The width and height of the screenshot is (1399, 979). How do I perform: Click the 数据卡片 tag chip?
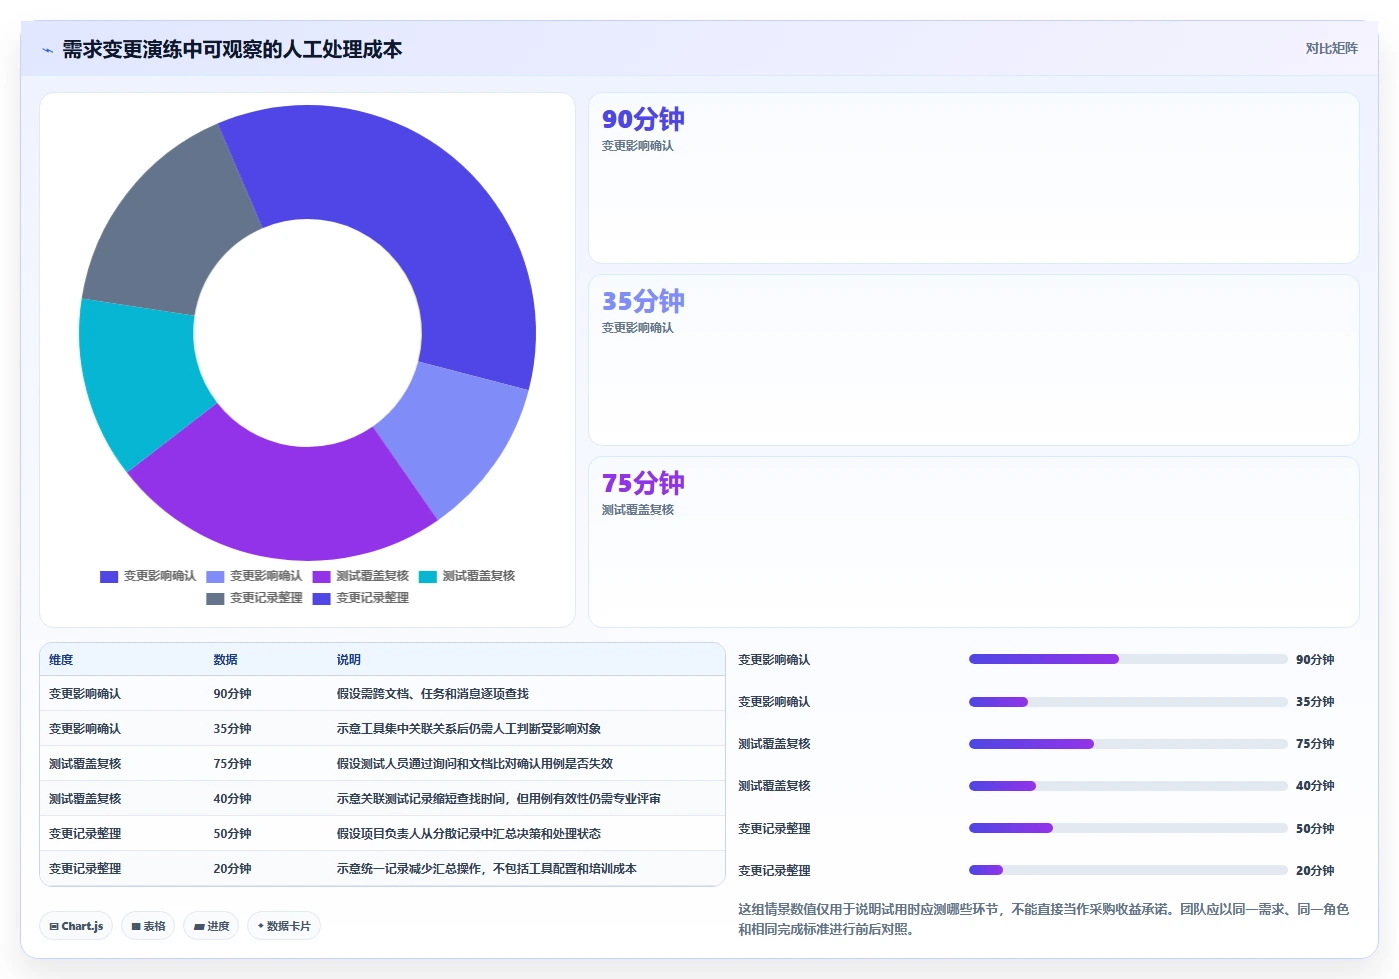click(x=284, y=926)
